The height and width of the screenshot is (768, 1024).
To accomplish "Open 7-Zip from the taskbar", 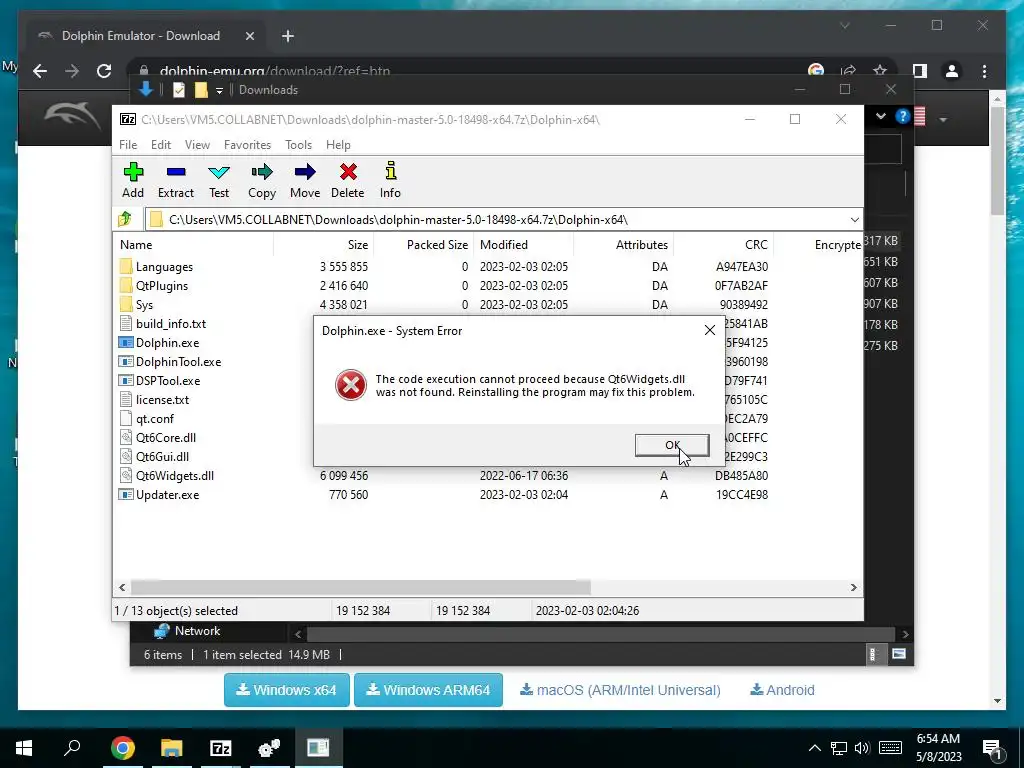I will click(x=220, y=748).
